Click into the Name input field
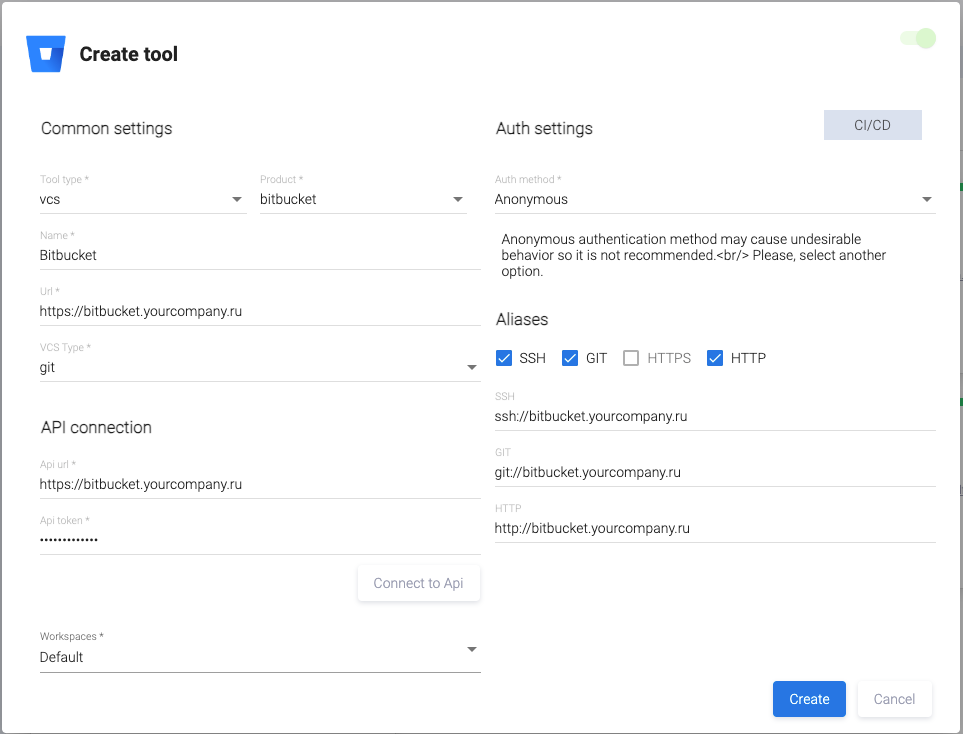This screenshot has width=963, height=734. [x=259, y=256]
